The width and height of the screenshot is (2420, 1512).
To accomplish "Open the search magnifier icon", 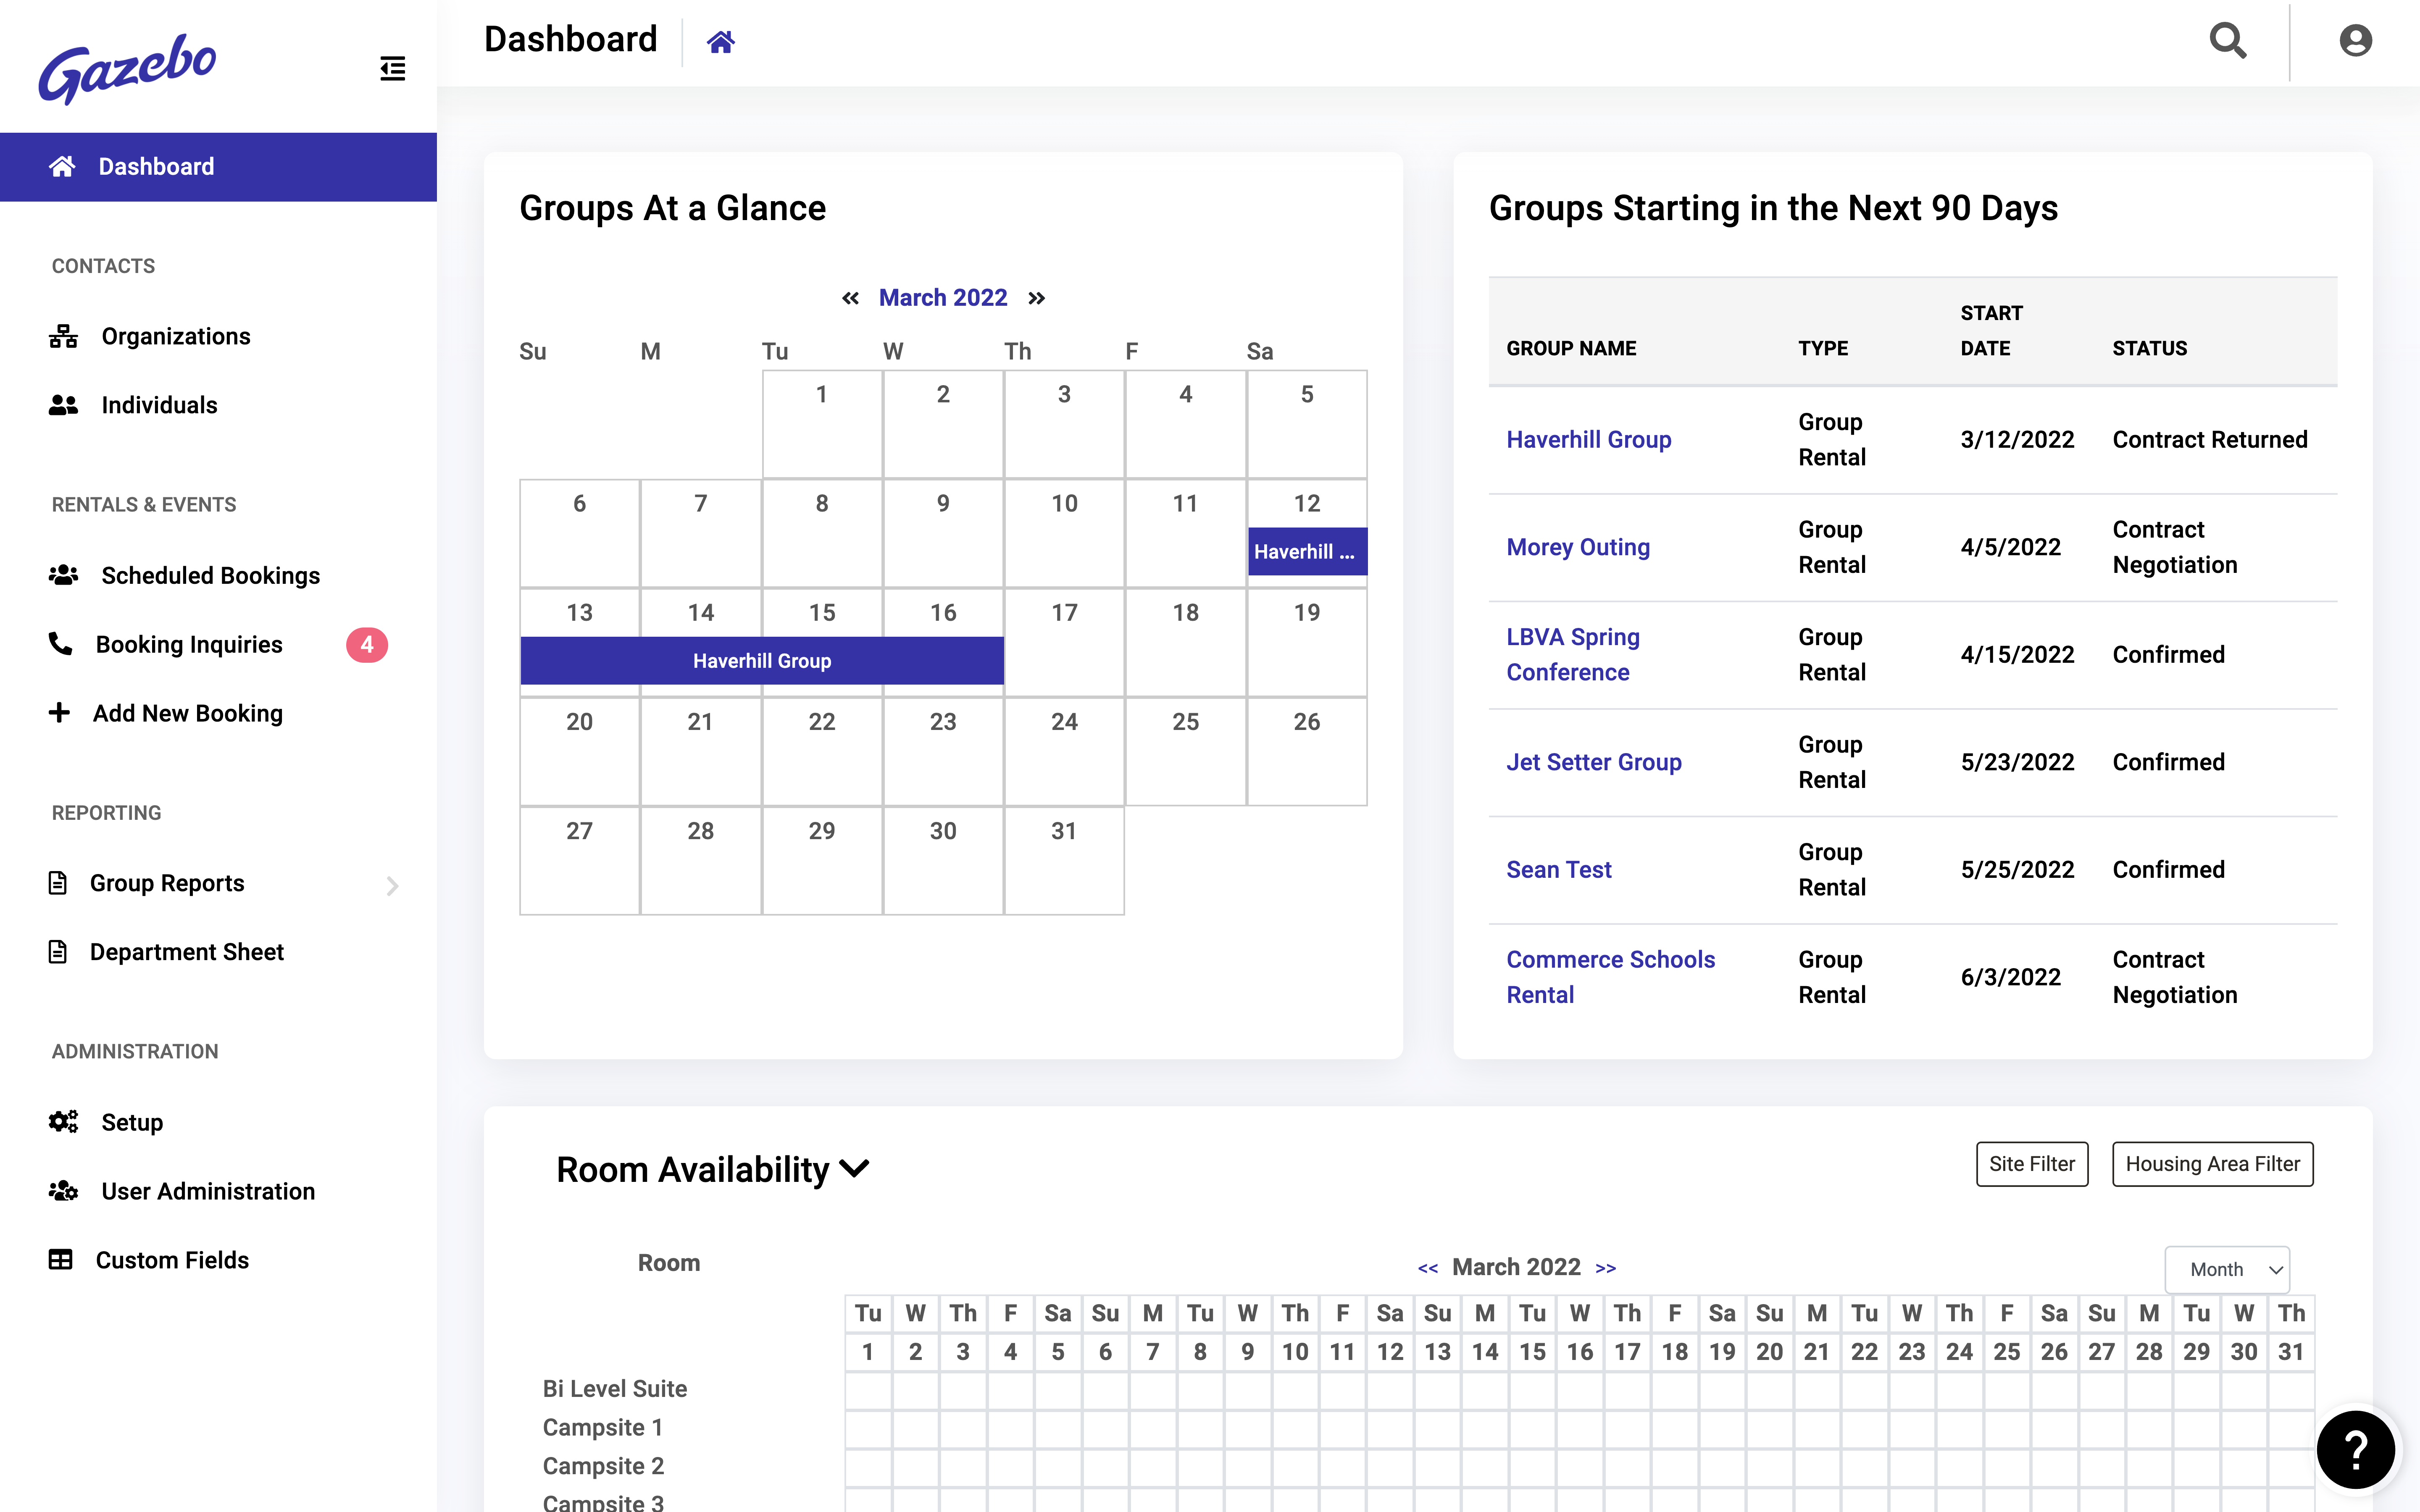I will (2228, 41).
